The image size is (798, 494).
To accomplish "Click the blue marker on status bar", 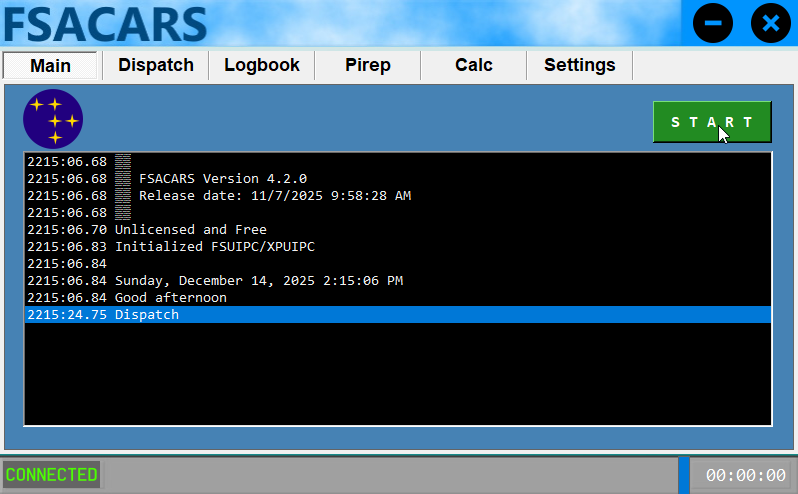I will [684, 475].
